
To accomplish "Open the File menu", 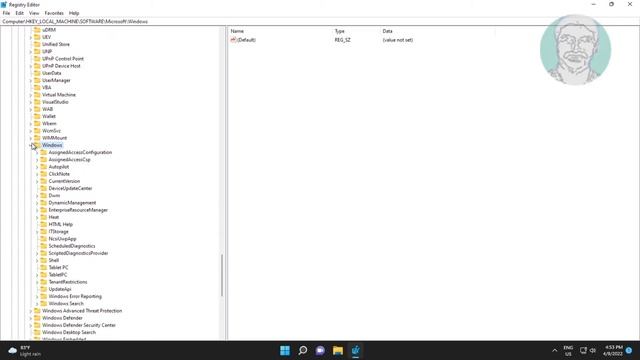I will click(6, 13).
